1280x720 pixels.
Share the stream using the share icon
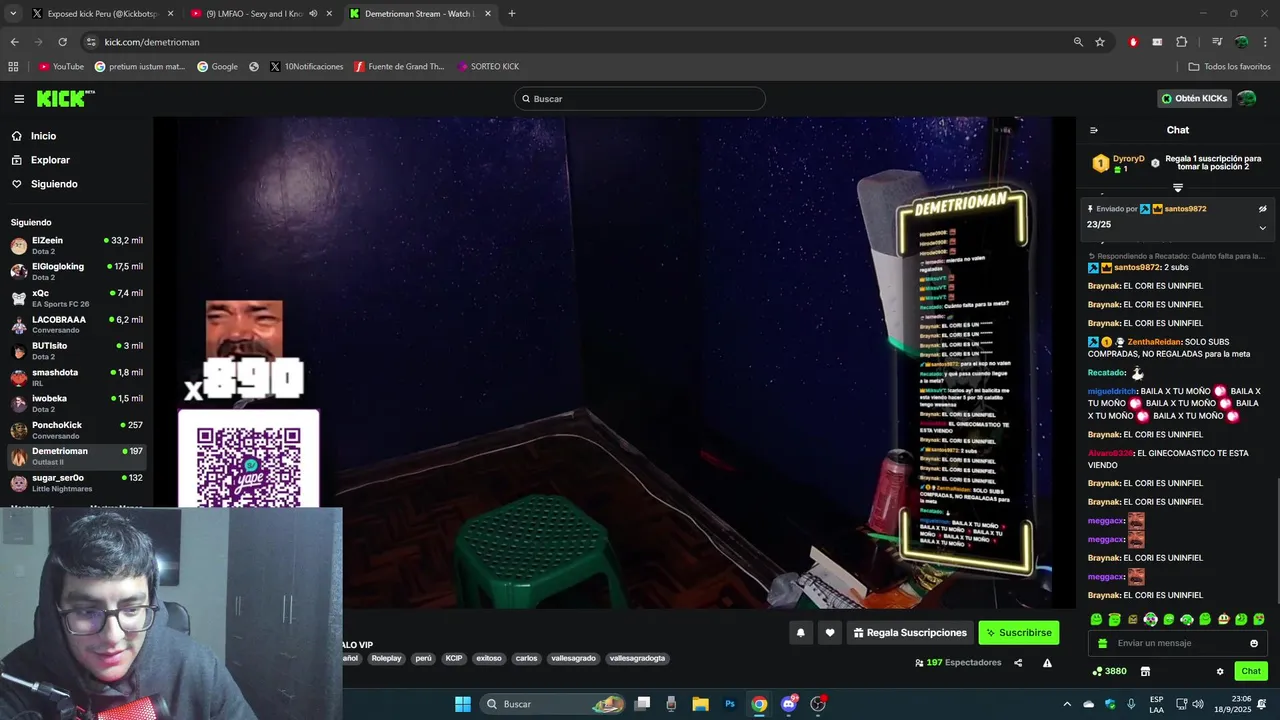1018,663
